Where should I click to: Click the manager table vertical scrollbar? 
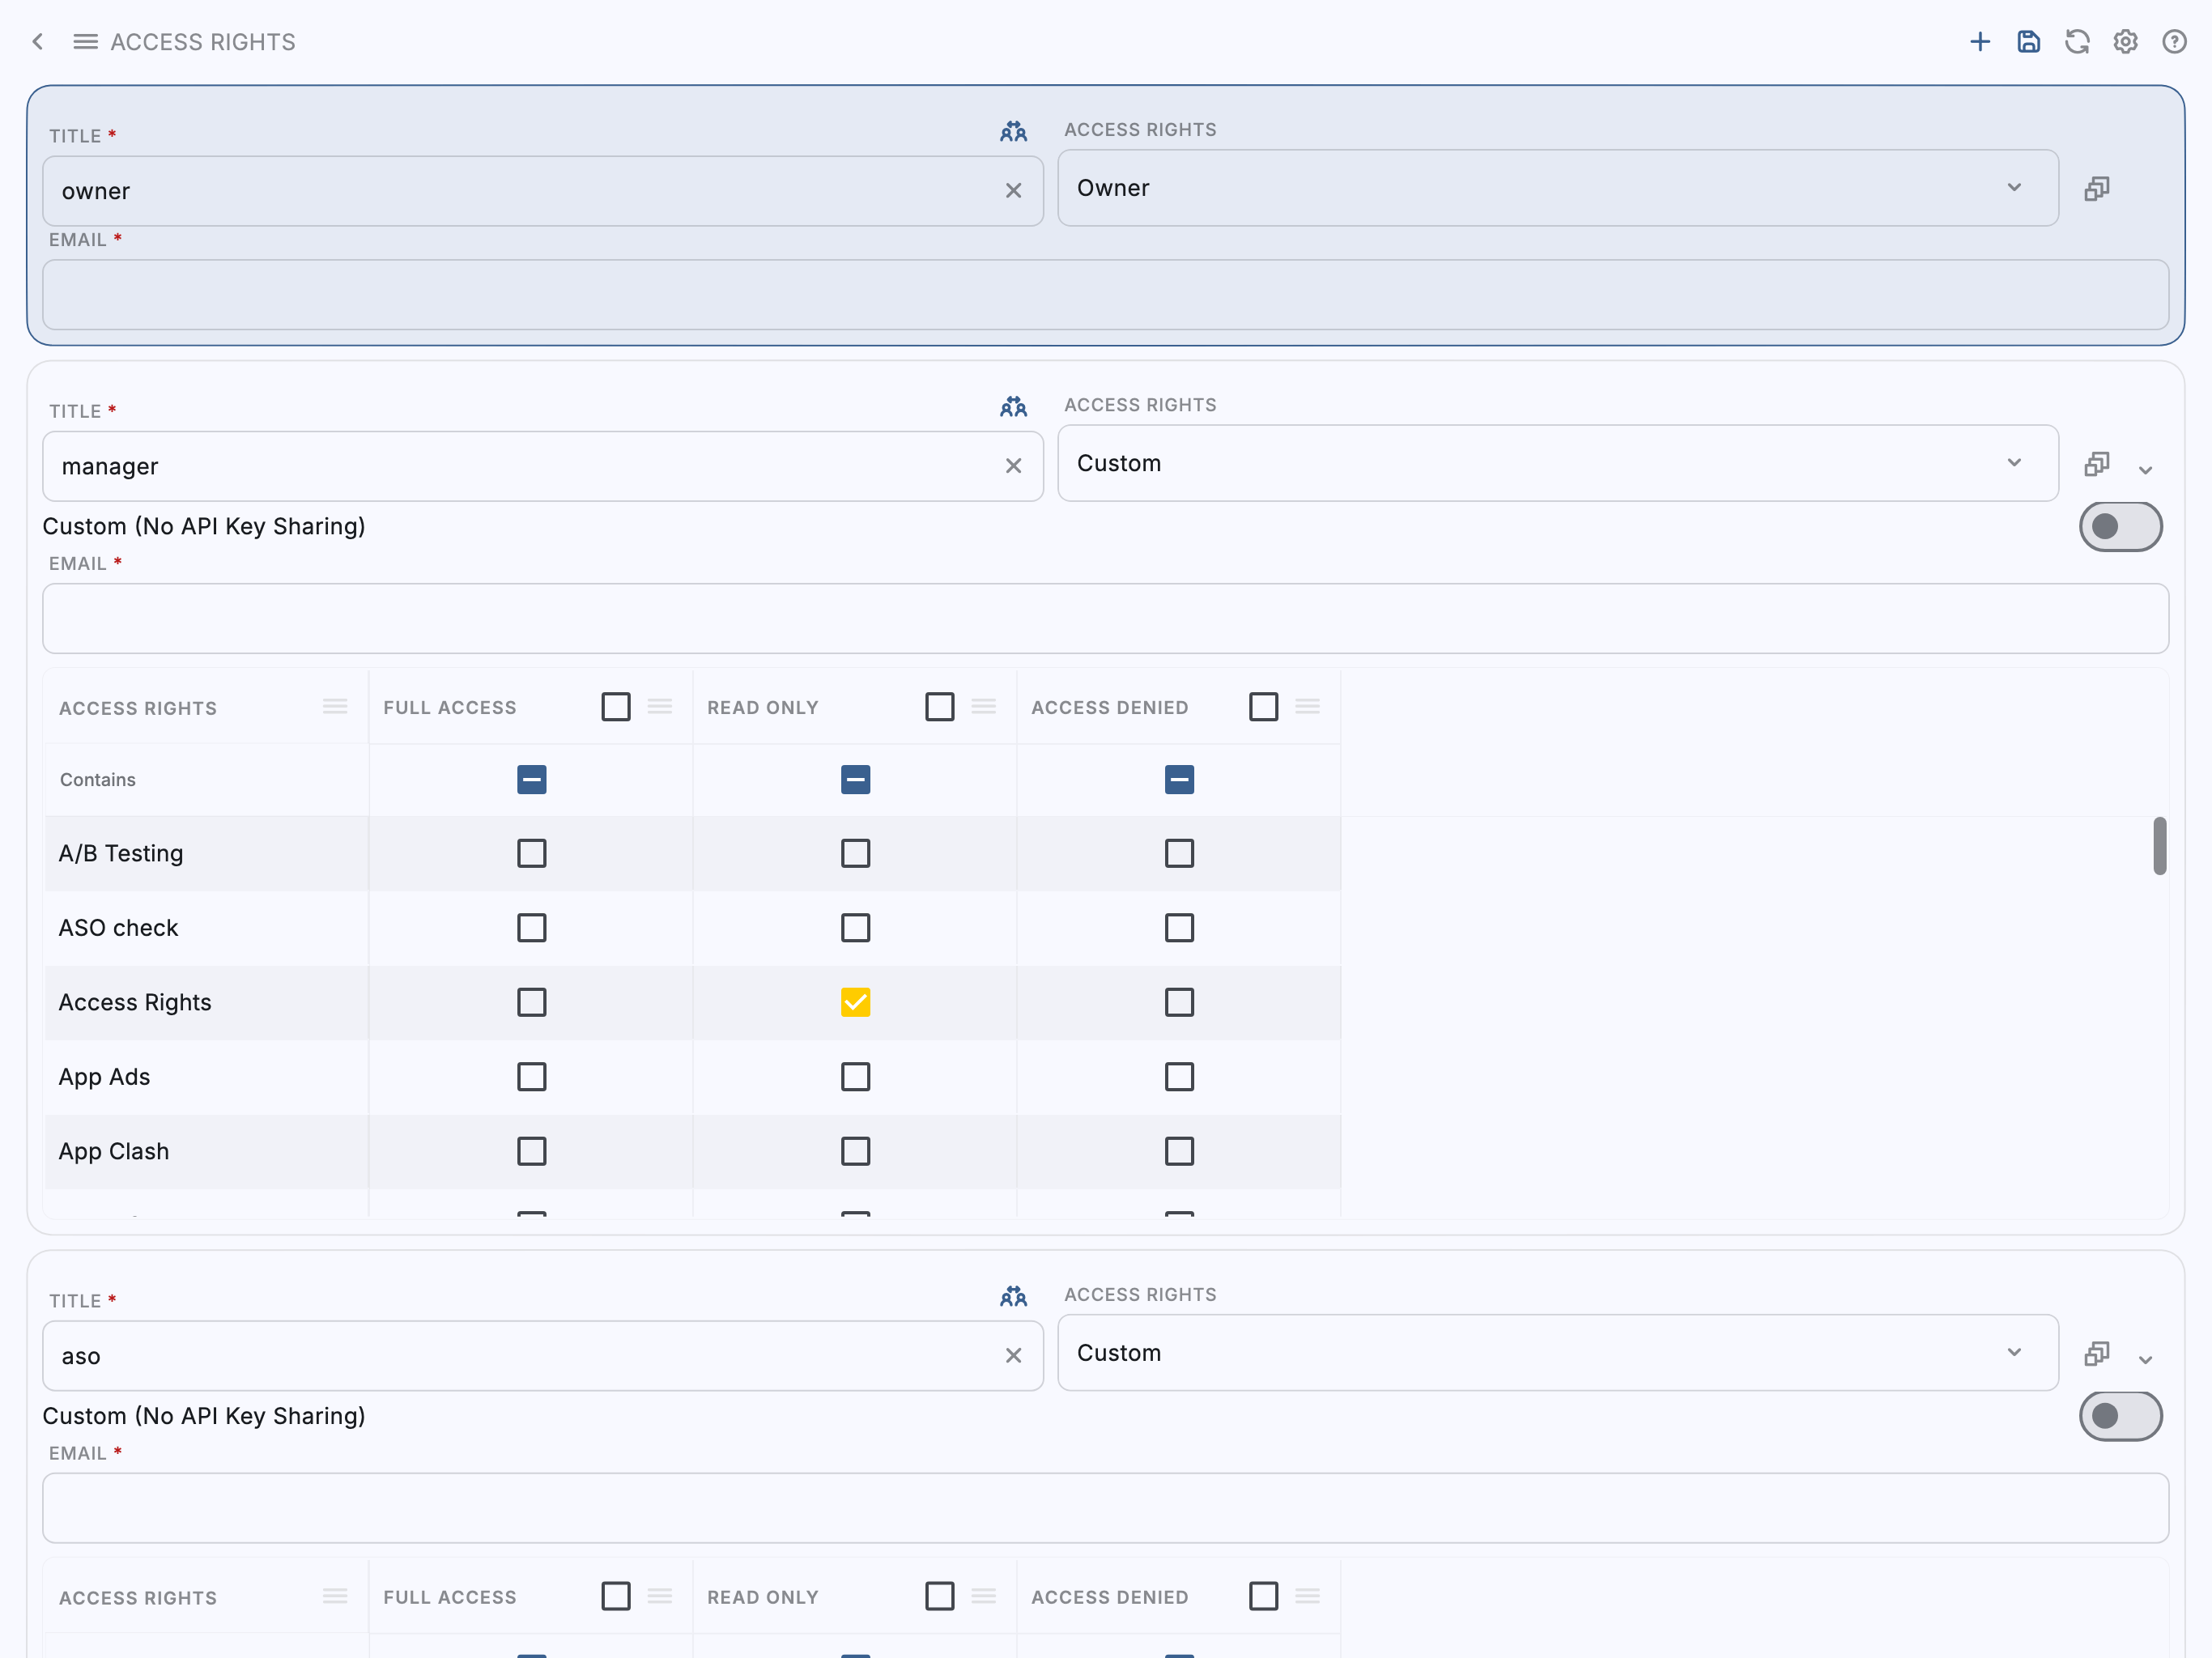[x=2159, y=846]
